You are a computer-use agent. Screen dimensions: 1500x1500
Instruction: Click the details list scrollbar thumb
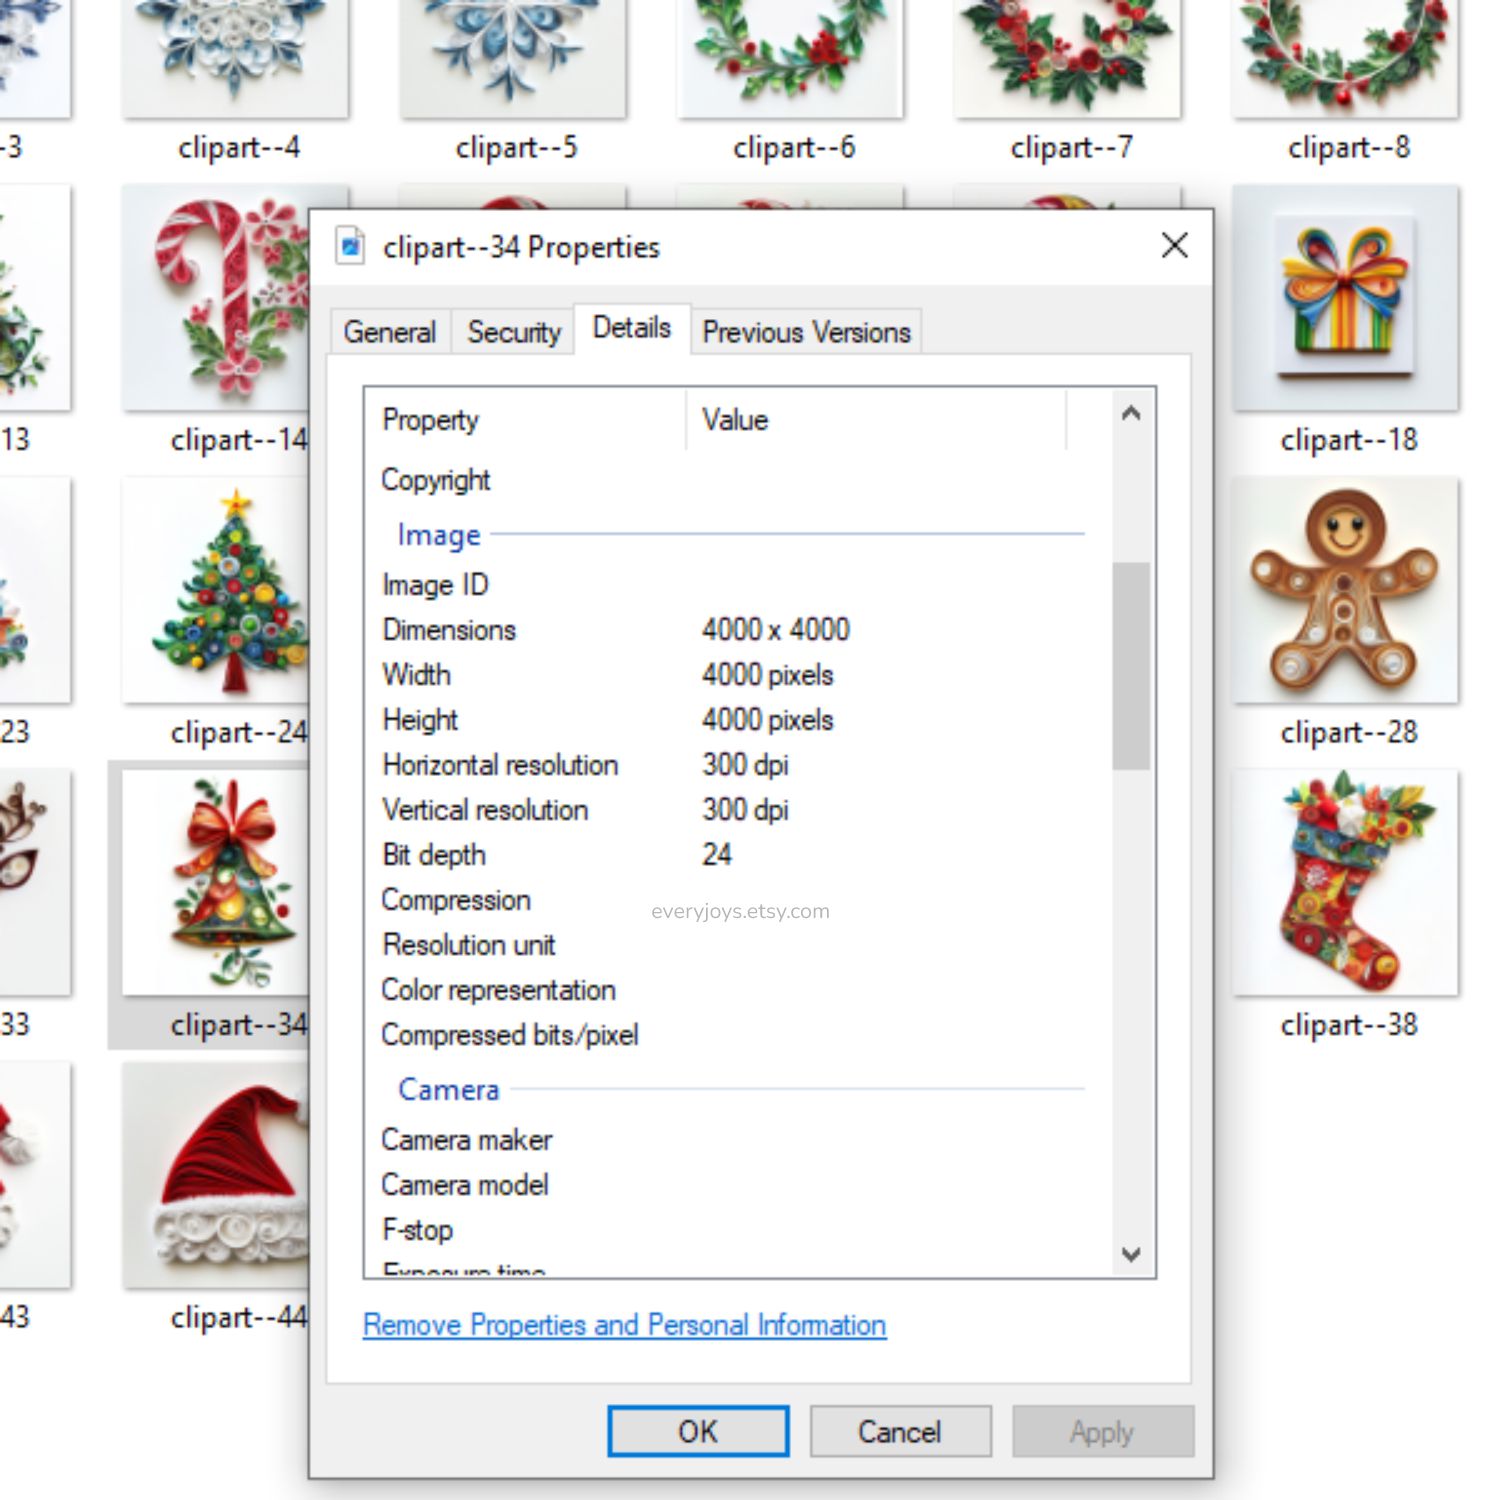coord(1131,666)
